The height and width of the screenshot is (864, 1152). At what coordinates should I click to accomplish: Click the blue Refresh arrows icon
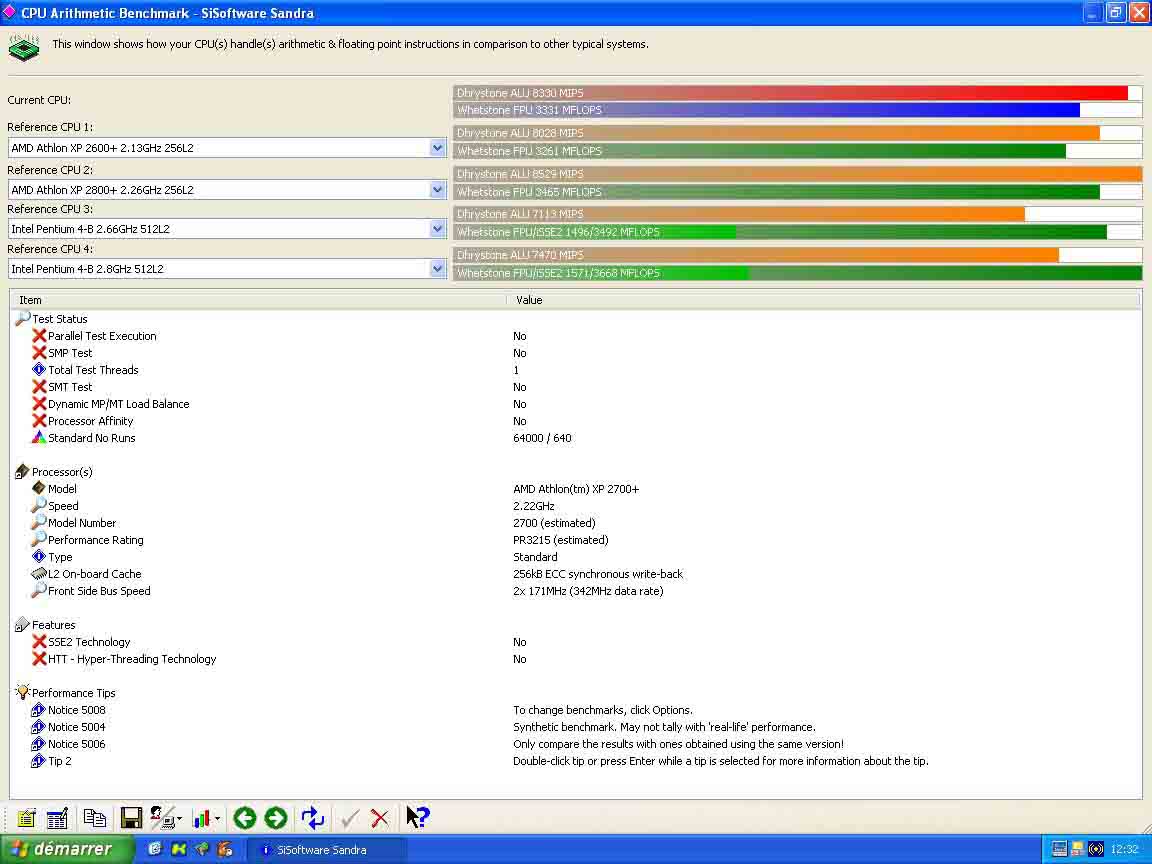coord(313,819)
